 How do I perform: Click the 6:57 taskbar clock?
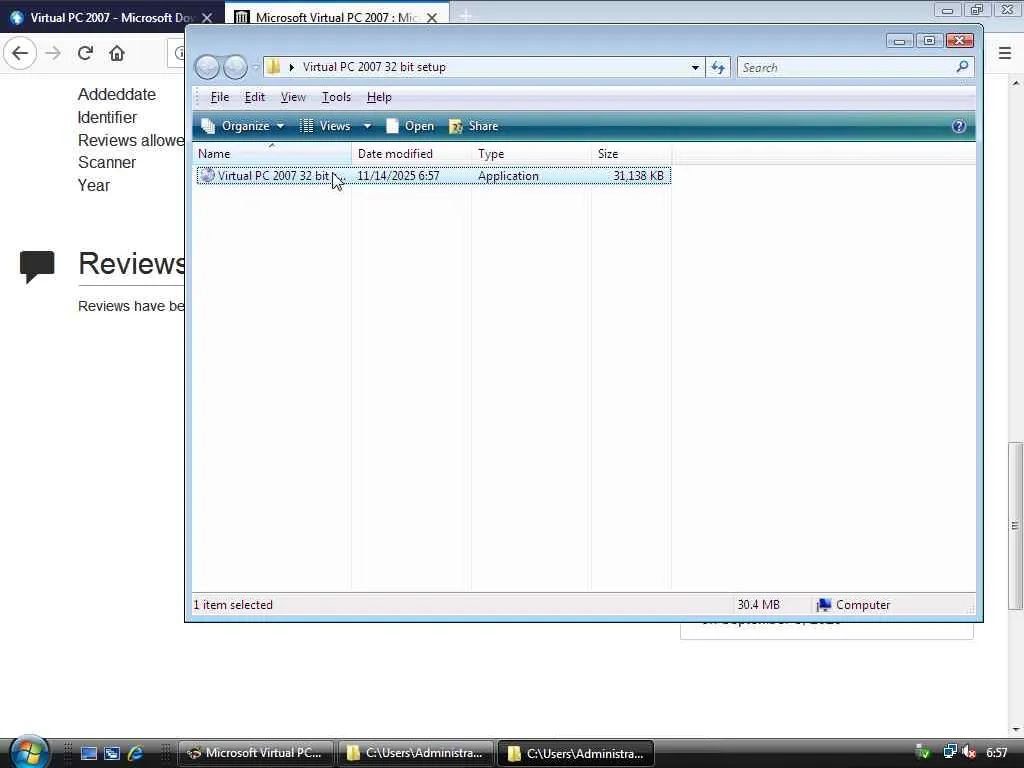tap(997, 753)
